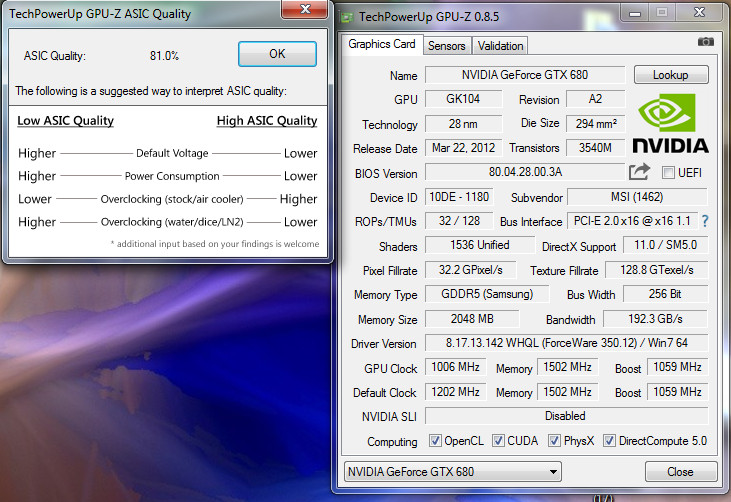Click the Bandwidth field 192.3 GB/s
The image size is (731, 502).
655,319
